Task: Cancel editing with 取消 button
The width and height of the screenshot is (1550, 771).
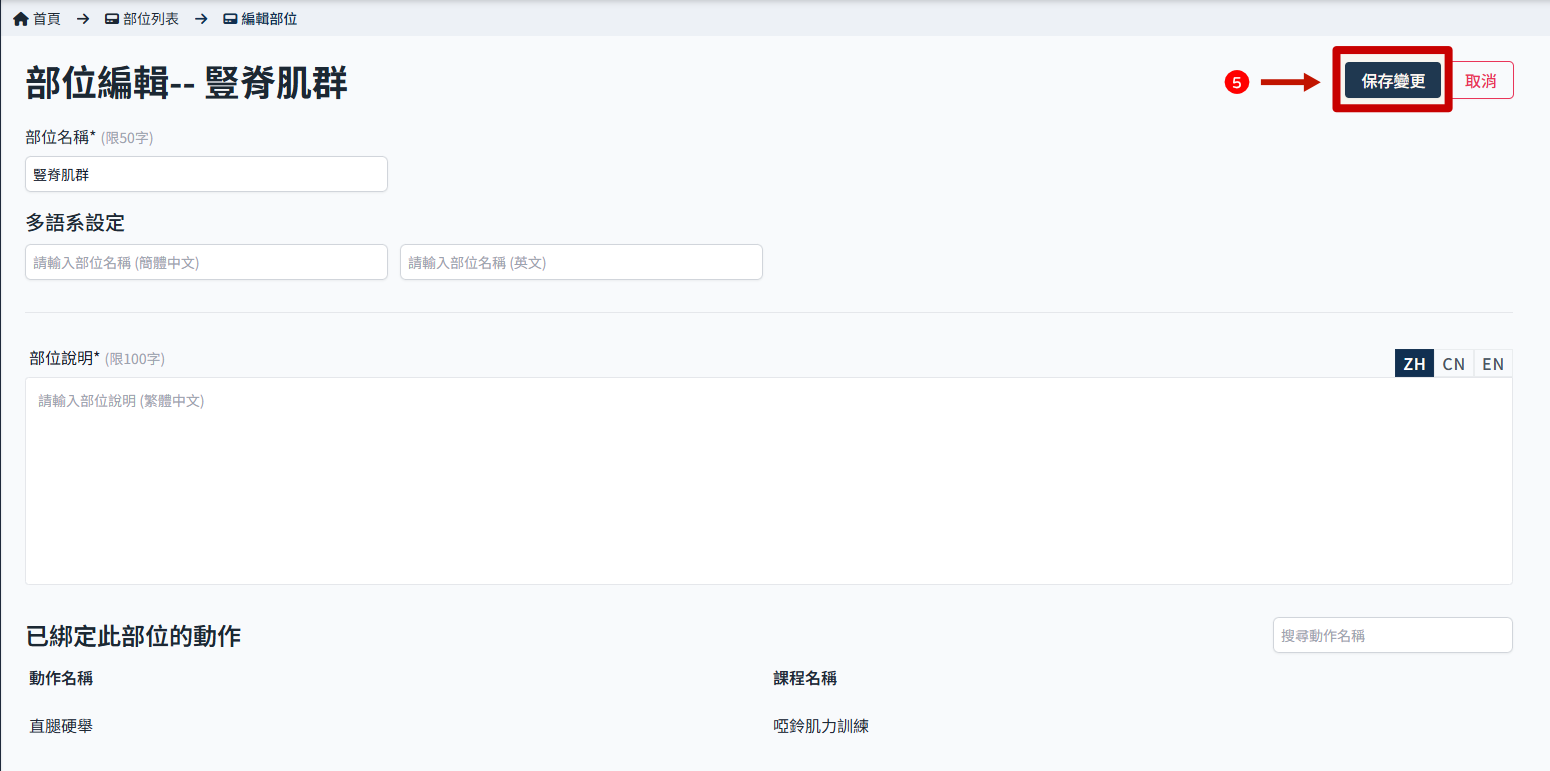Action: tap(1481, 80)
